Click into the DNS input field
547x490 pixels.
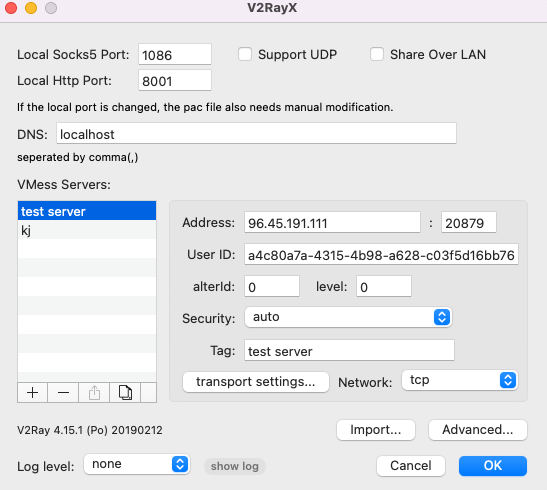256,133
